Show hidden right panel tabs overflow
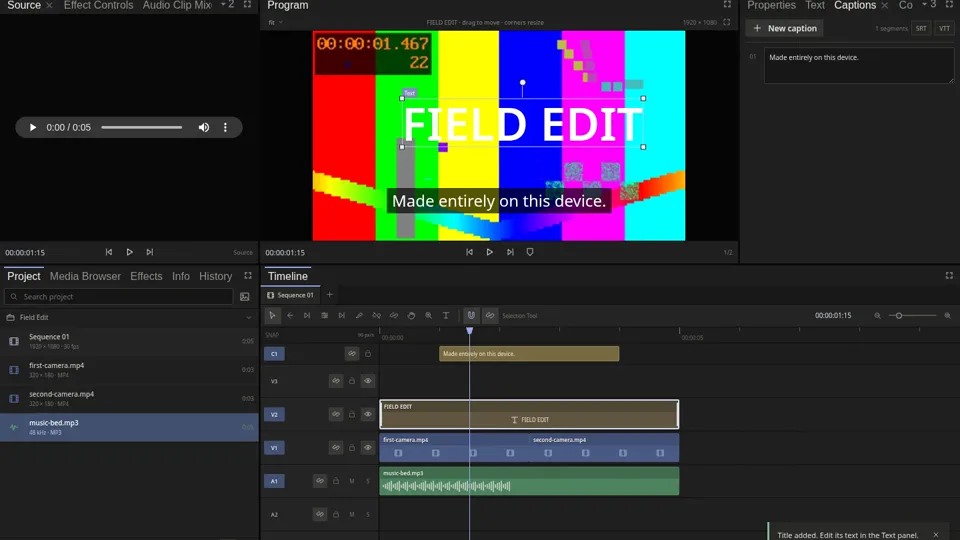This screenshot has width=960, height=540. [x=929, y=5]
